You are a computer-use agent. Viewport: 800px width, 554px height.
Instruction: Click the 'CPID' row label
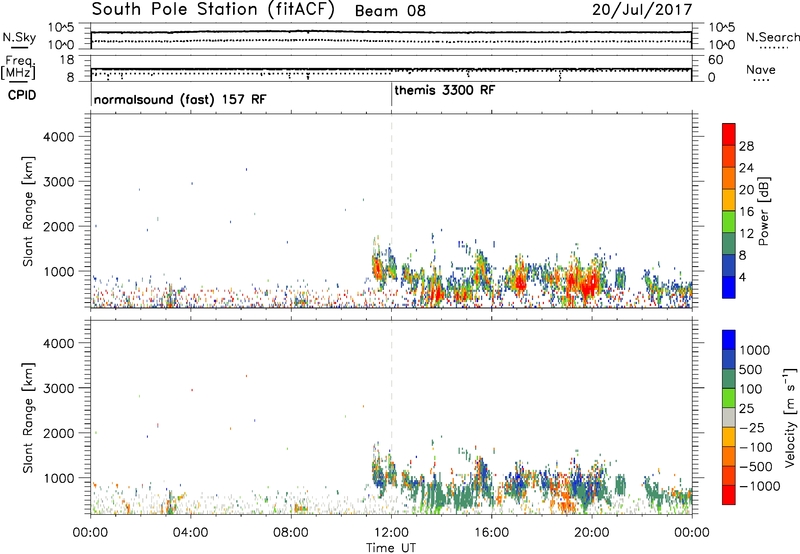21,95
